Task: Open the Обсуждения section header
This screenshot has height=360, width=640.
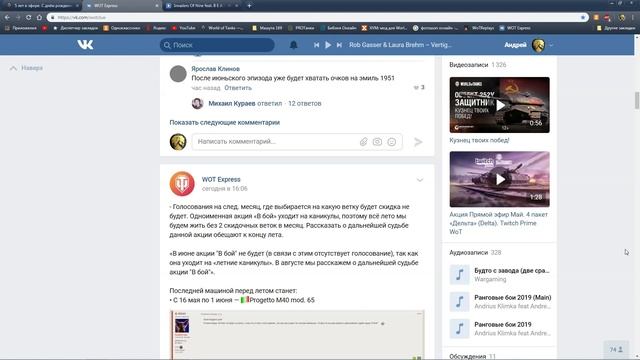Action: pyautogui.click(x=467, y=356)
